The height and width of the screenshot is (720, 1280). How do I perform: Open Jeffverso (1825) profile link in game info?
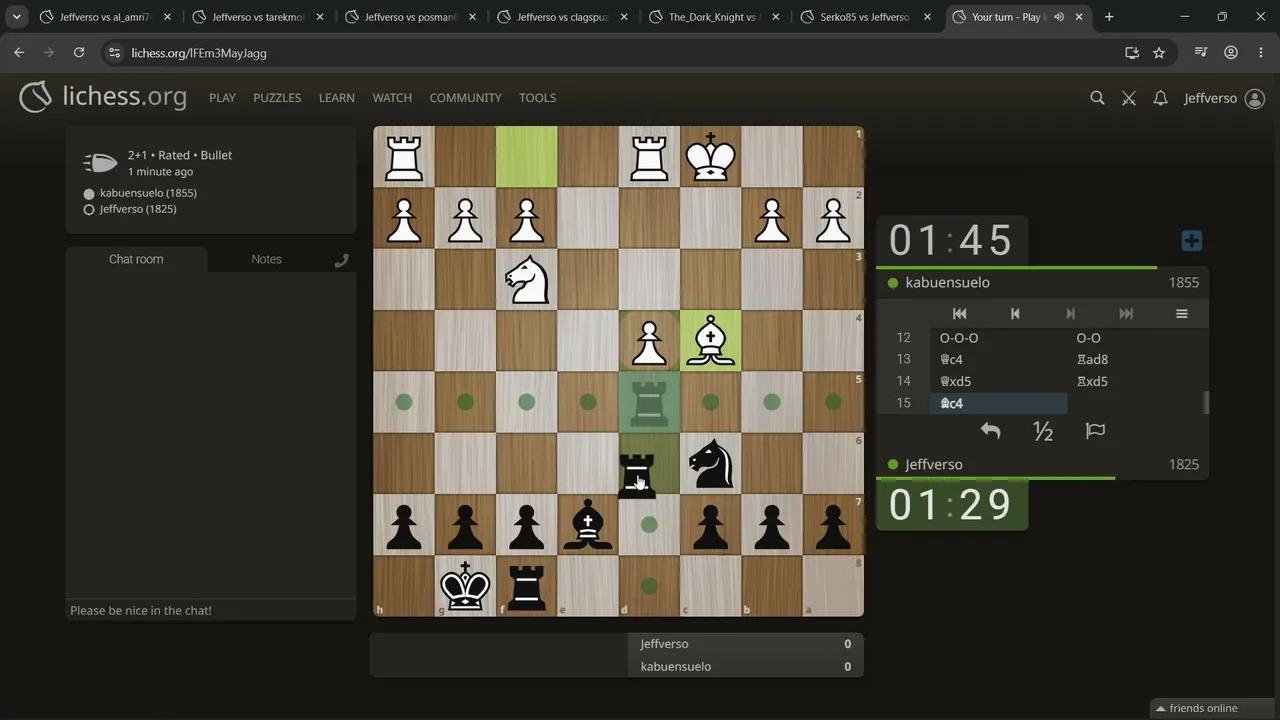pos(138,209)
